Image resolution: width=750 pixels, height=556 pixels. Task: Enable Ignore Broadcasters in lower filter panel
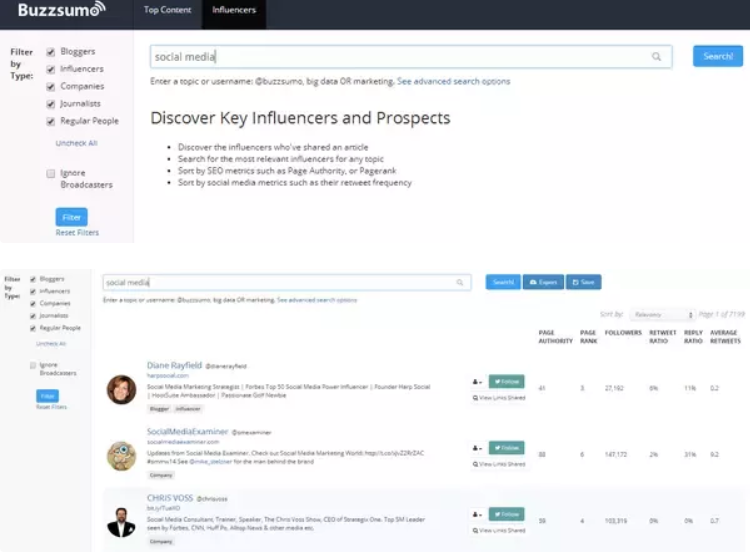pyautogui.click(x=33, y=365)
